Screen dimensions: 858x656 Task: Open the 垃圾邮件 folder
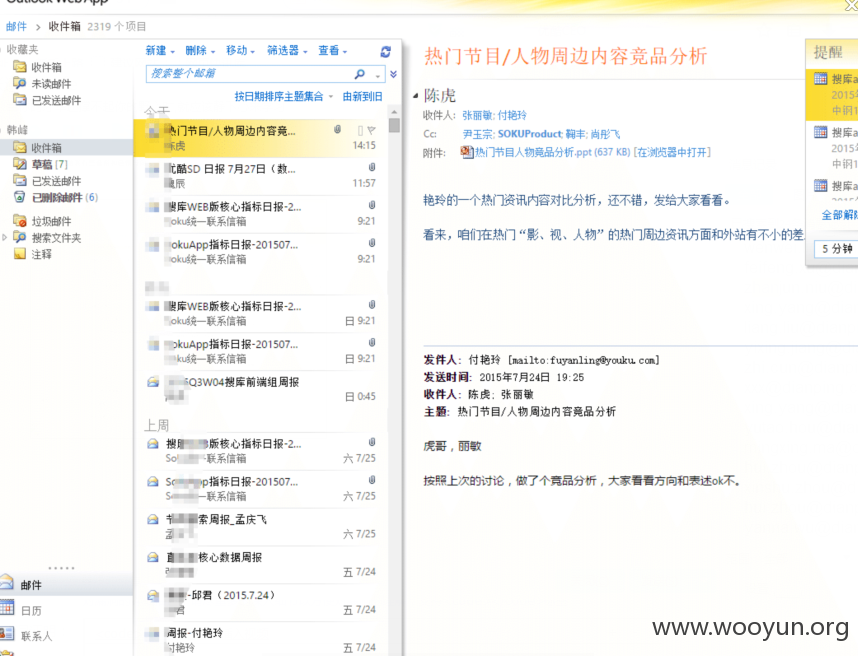pos(51,221)
